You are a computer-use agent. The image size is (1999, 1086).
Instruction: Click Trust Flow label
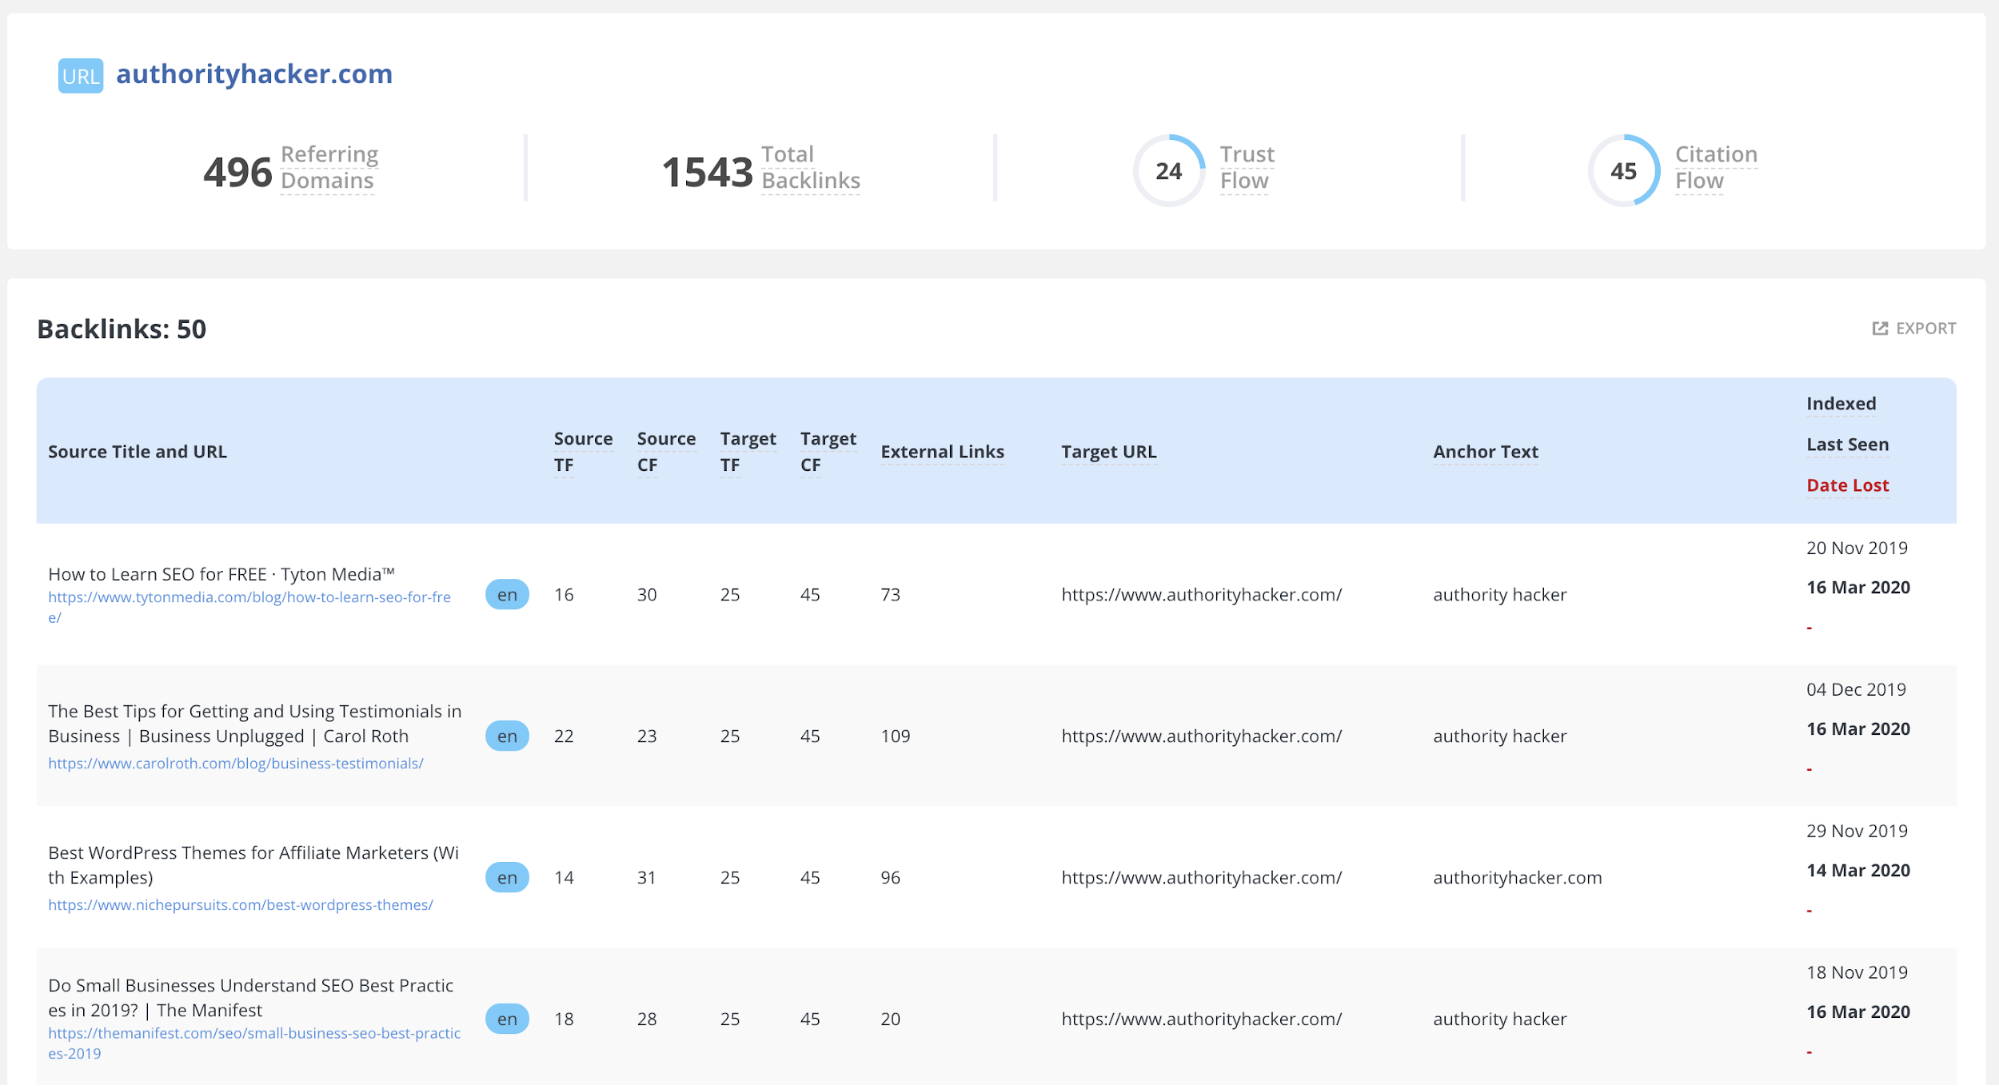click(1247, 168)
